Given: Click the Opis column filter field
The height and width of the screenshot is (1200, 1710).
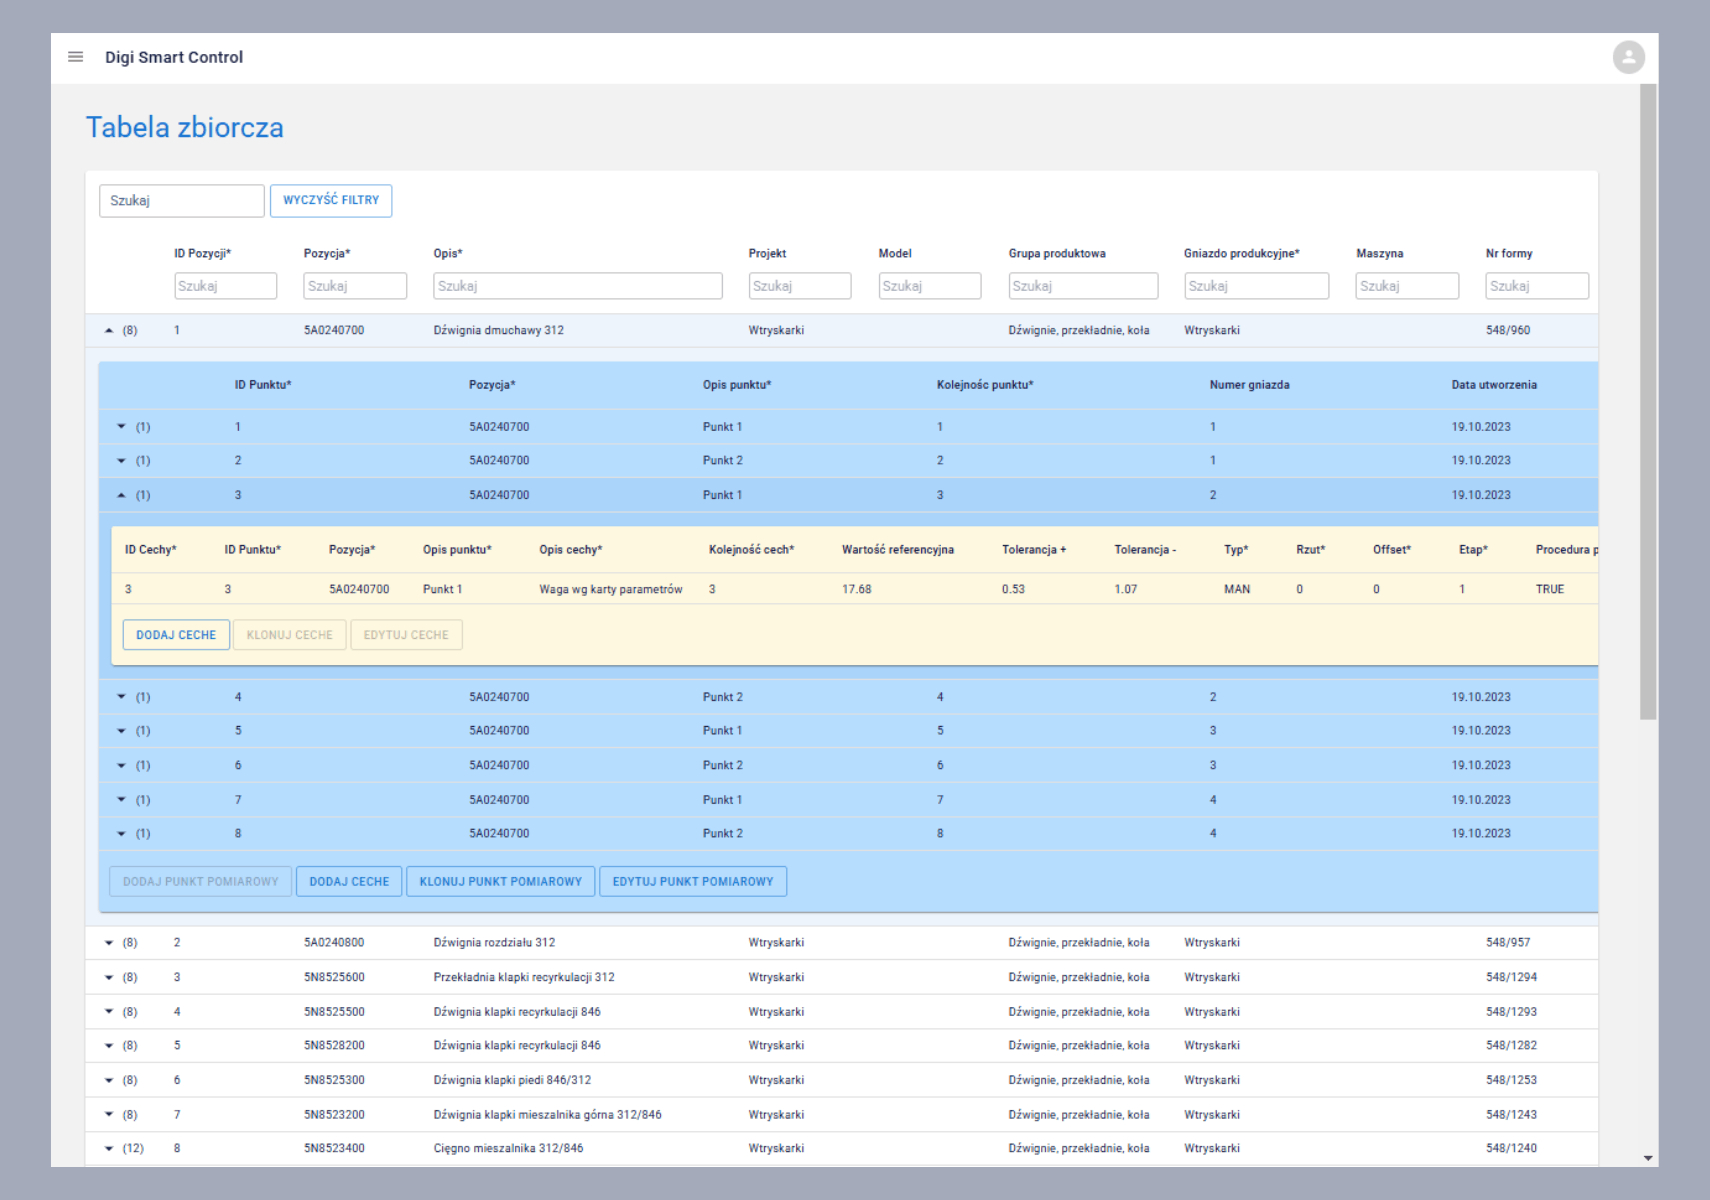Looking at the screenshot, I should [577, 286].
